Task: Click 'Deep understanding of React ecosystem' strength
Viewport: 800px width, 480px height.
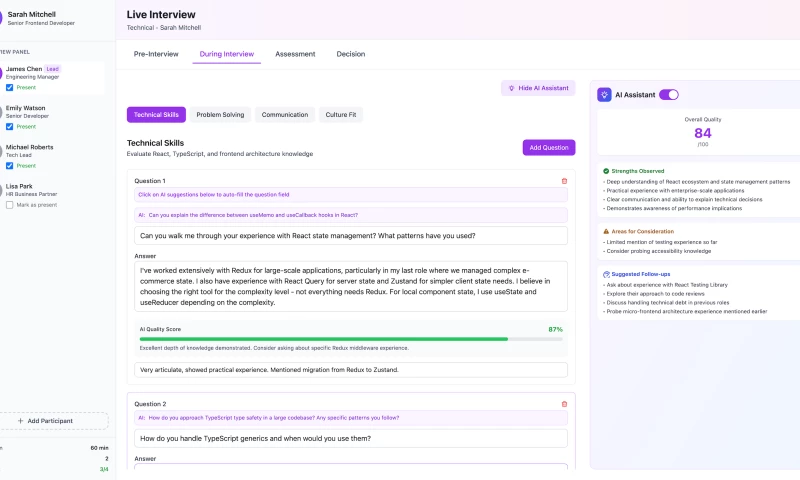Action: (696, 182)
